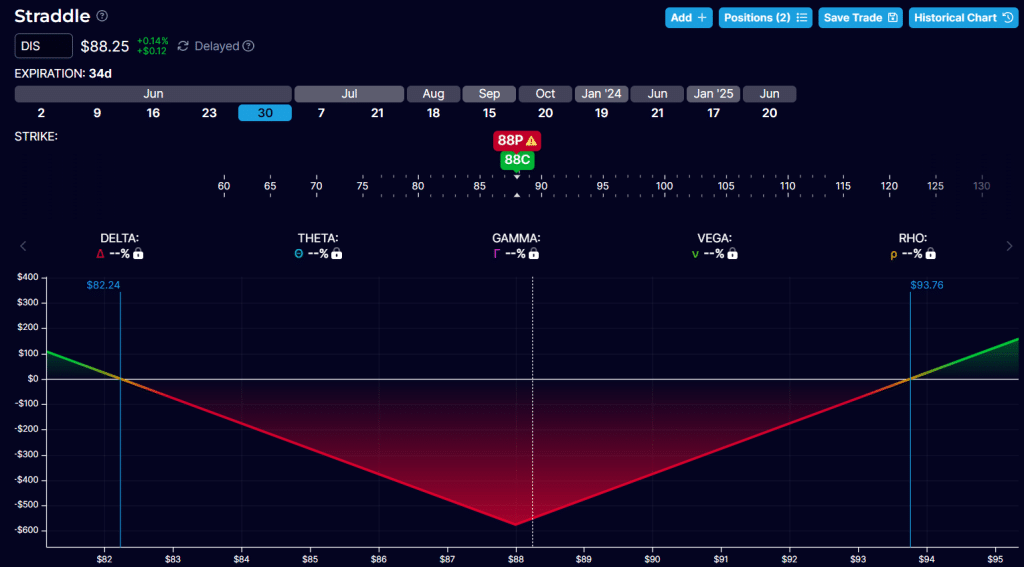Viewport: 1024px width, 567px height.
Task: Toggle the Theta lock icon
Action: tap(337, 254)
